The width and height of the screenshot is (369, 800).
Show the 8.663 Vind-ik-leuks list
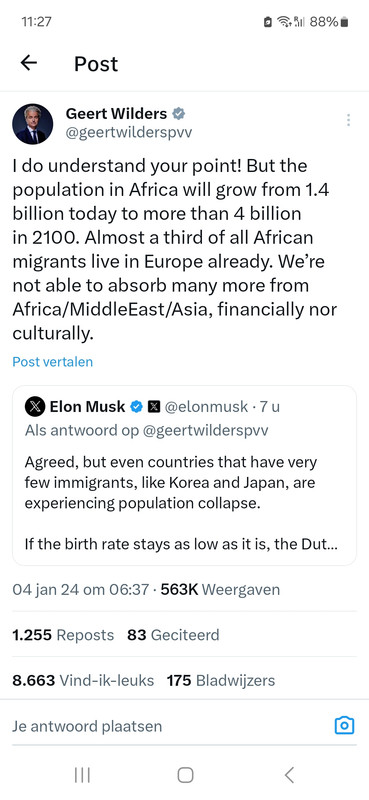pyautogui.click(x=83, y=680)
